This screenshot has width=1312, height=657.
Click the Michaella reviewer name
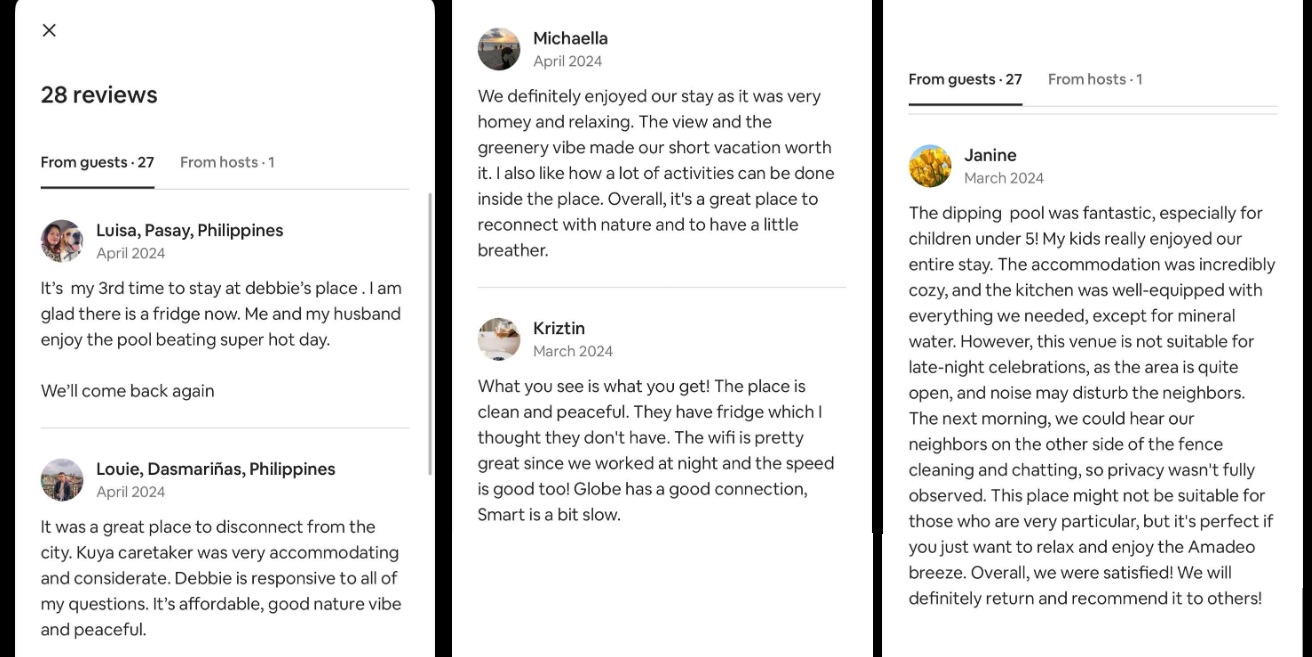(570, 38)
